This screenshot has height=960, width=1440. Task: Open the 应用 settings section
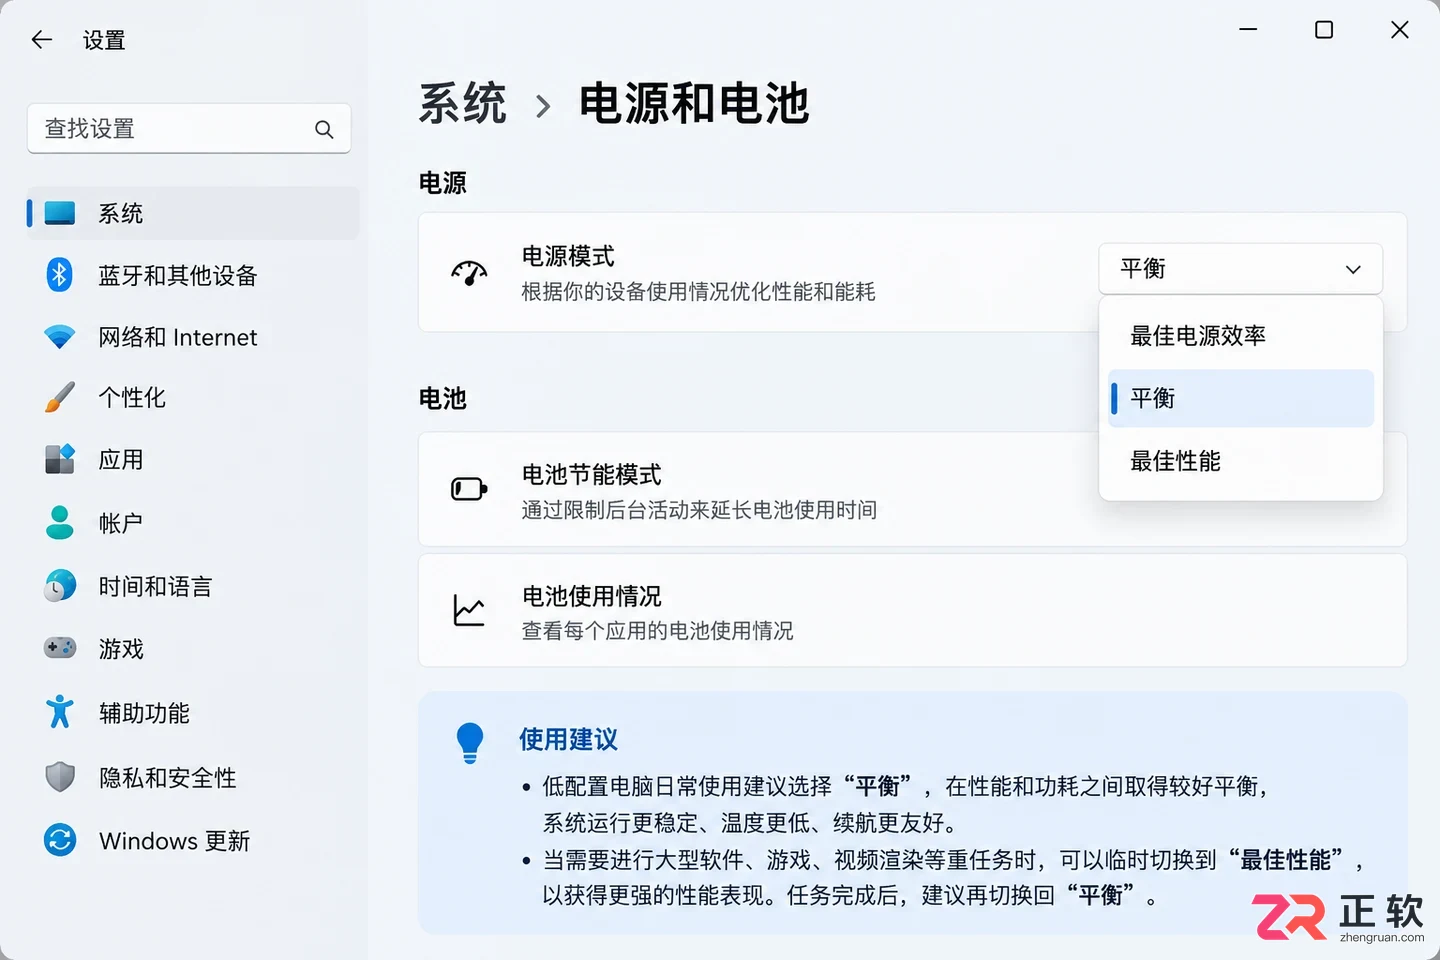pyautogui.click(x=193, y=460)
